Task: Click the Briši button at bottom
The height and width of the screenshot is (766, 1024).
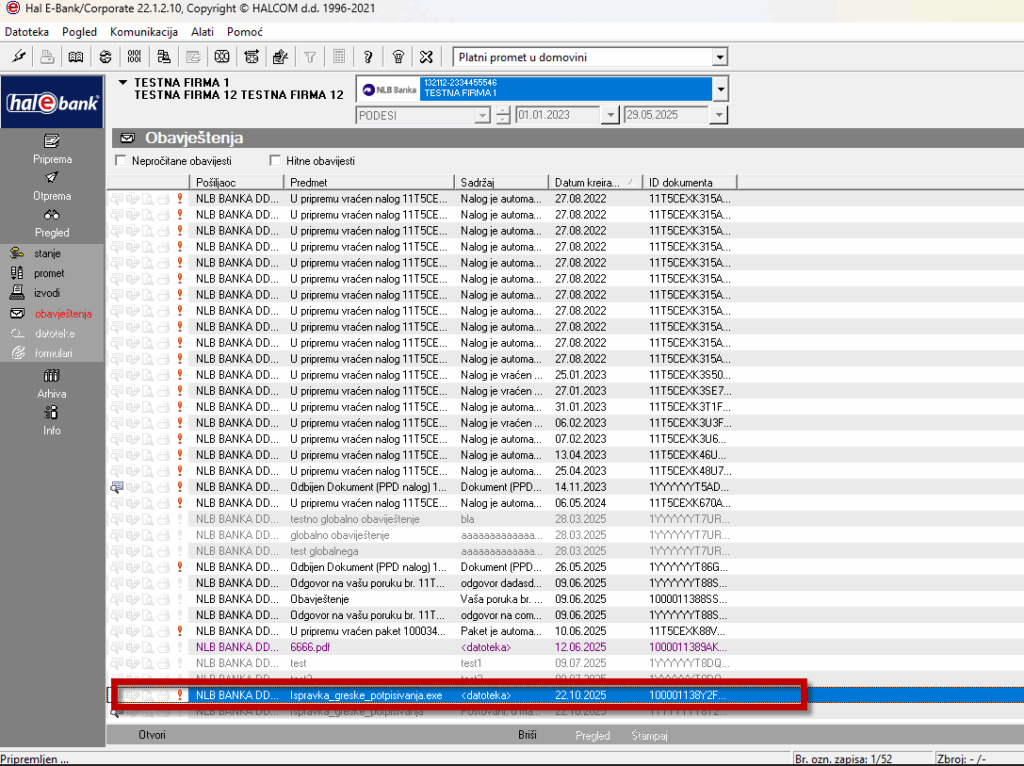Action: [x=527, y=735]
